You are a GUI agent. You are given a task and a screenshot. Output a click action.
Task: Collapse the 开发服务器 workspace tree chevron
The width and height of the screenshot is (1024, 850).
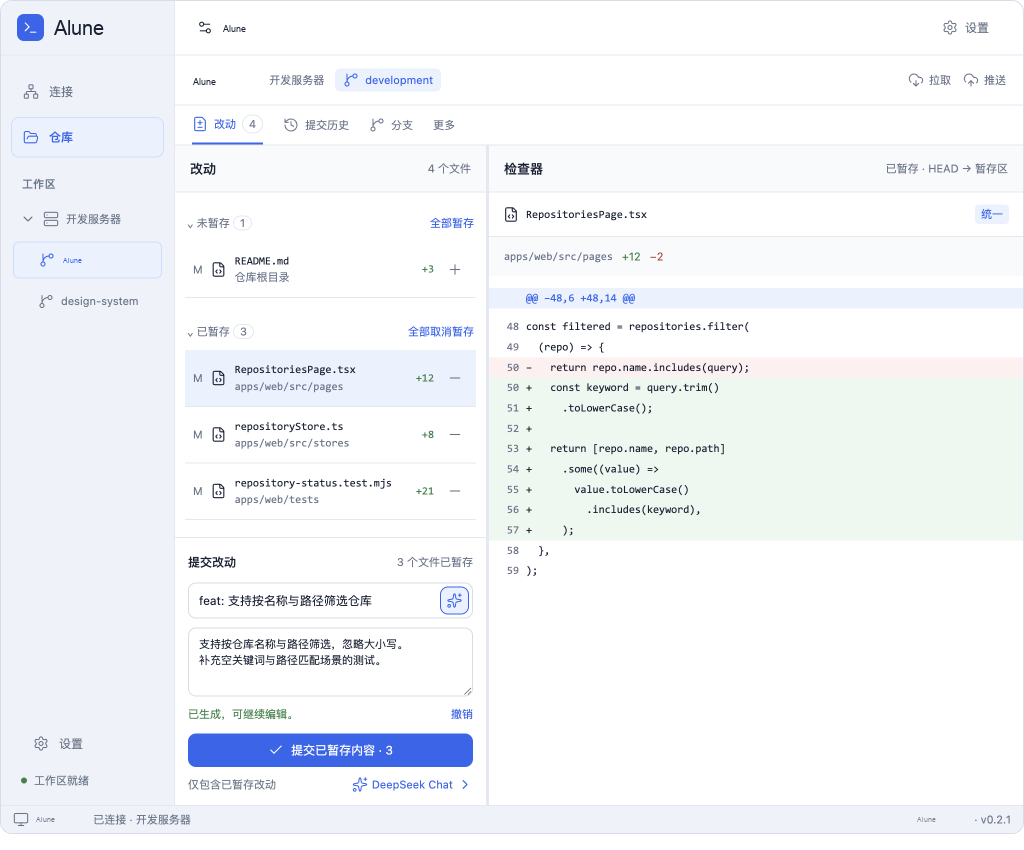(x=27, y=219)
